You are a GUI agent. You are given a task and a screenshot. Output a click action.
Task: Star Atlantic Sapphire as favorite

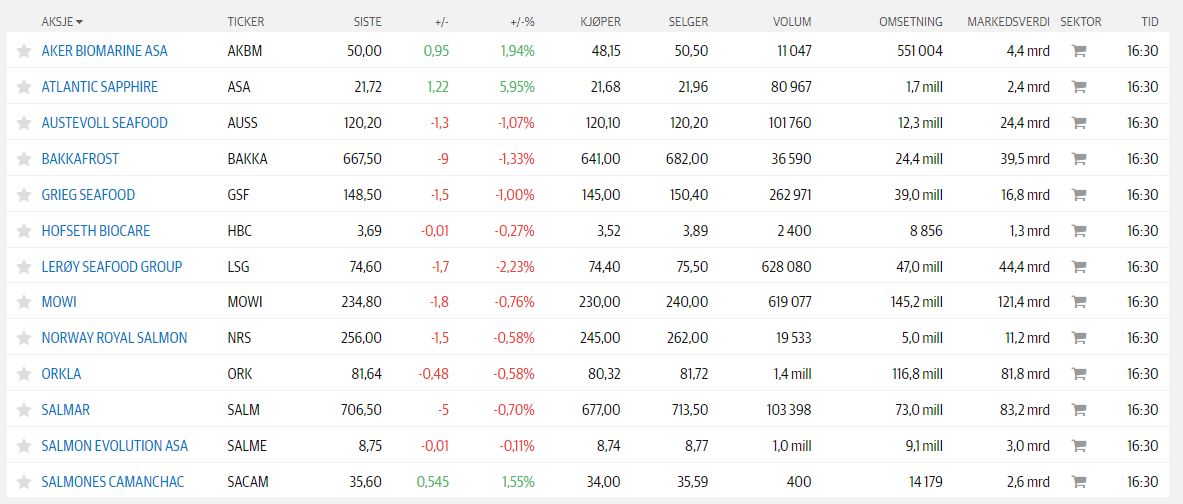point(24,87)
